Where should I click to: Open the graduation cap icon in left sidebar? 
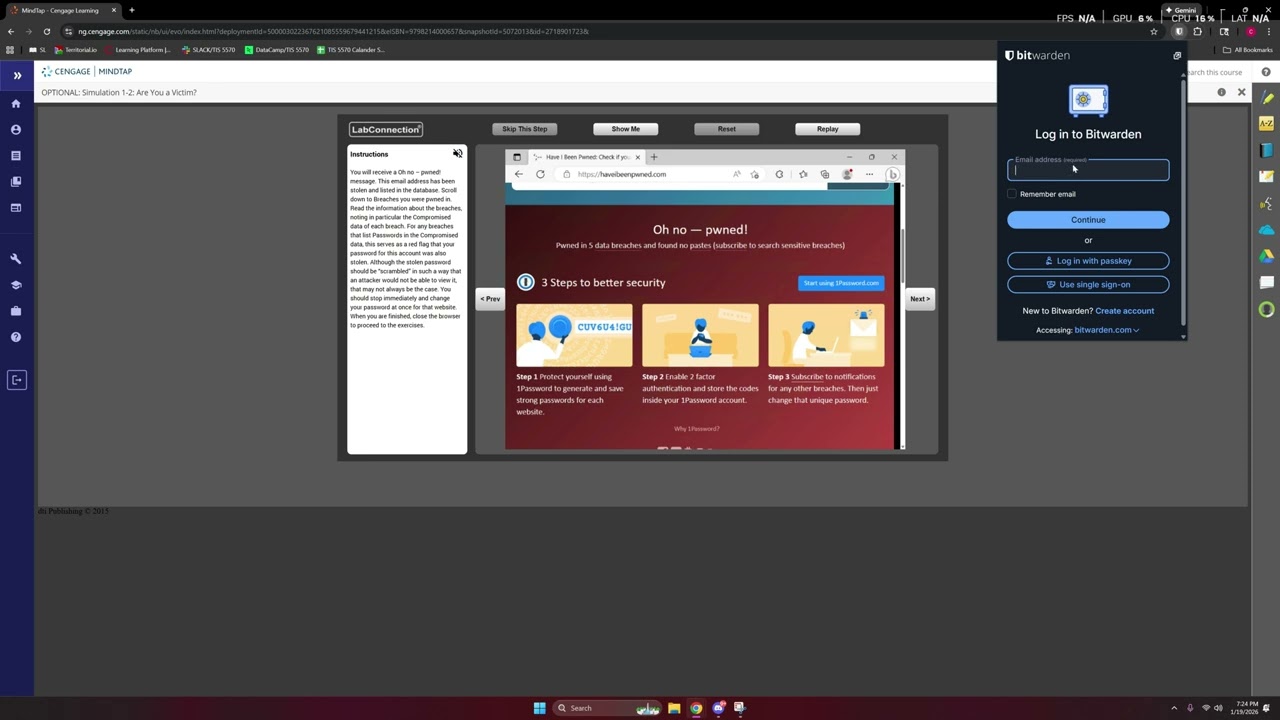[x=16, y=285]
